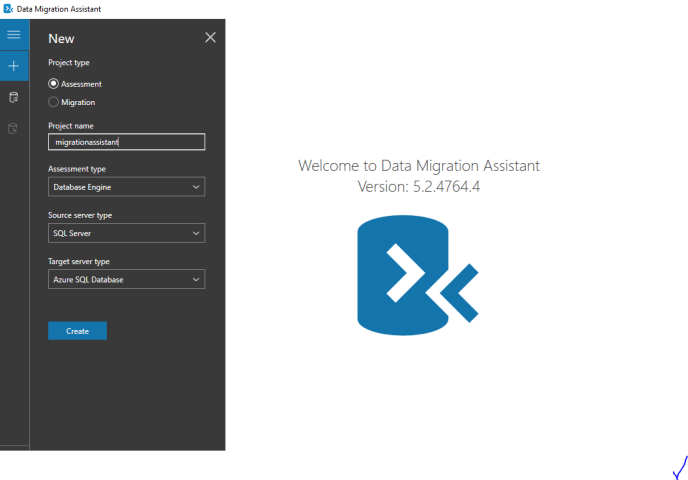The height and width of the screenshot is (480, 688).
Task: Click the Project name input field
Action: (126, 142)
